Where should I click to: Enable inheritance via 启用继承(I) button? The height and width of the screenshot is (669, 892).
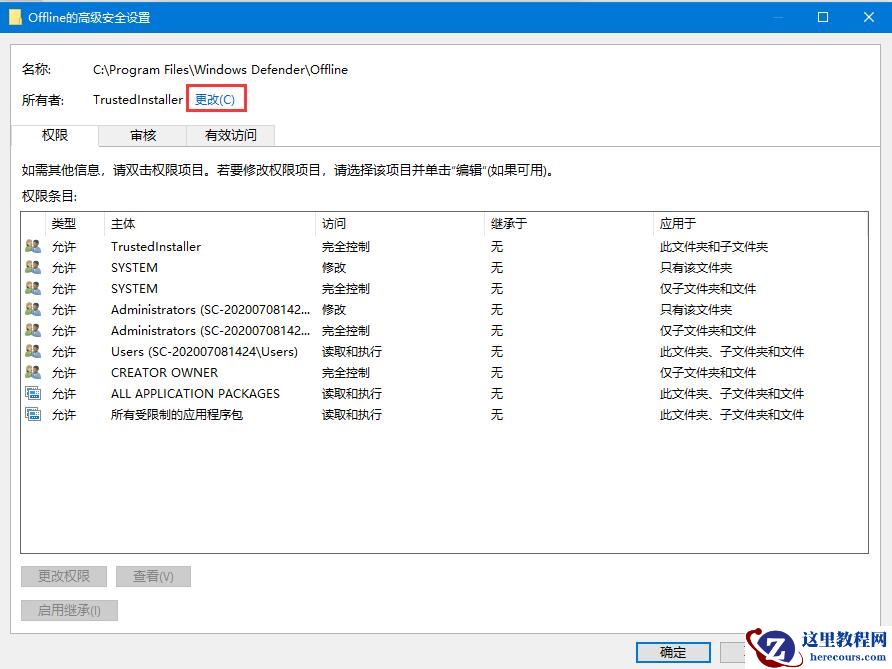(69, 610)
